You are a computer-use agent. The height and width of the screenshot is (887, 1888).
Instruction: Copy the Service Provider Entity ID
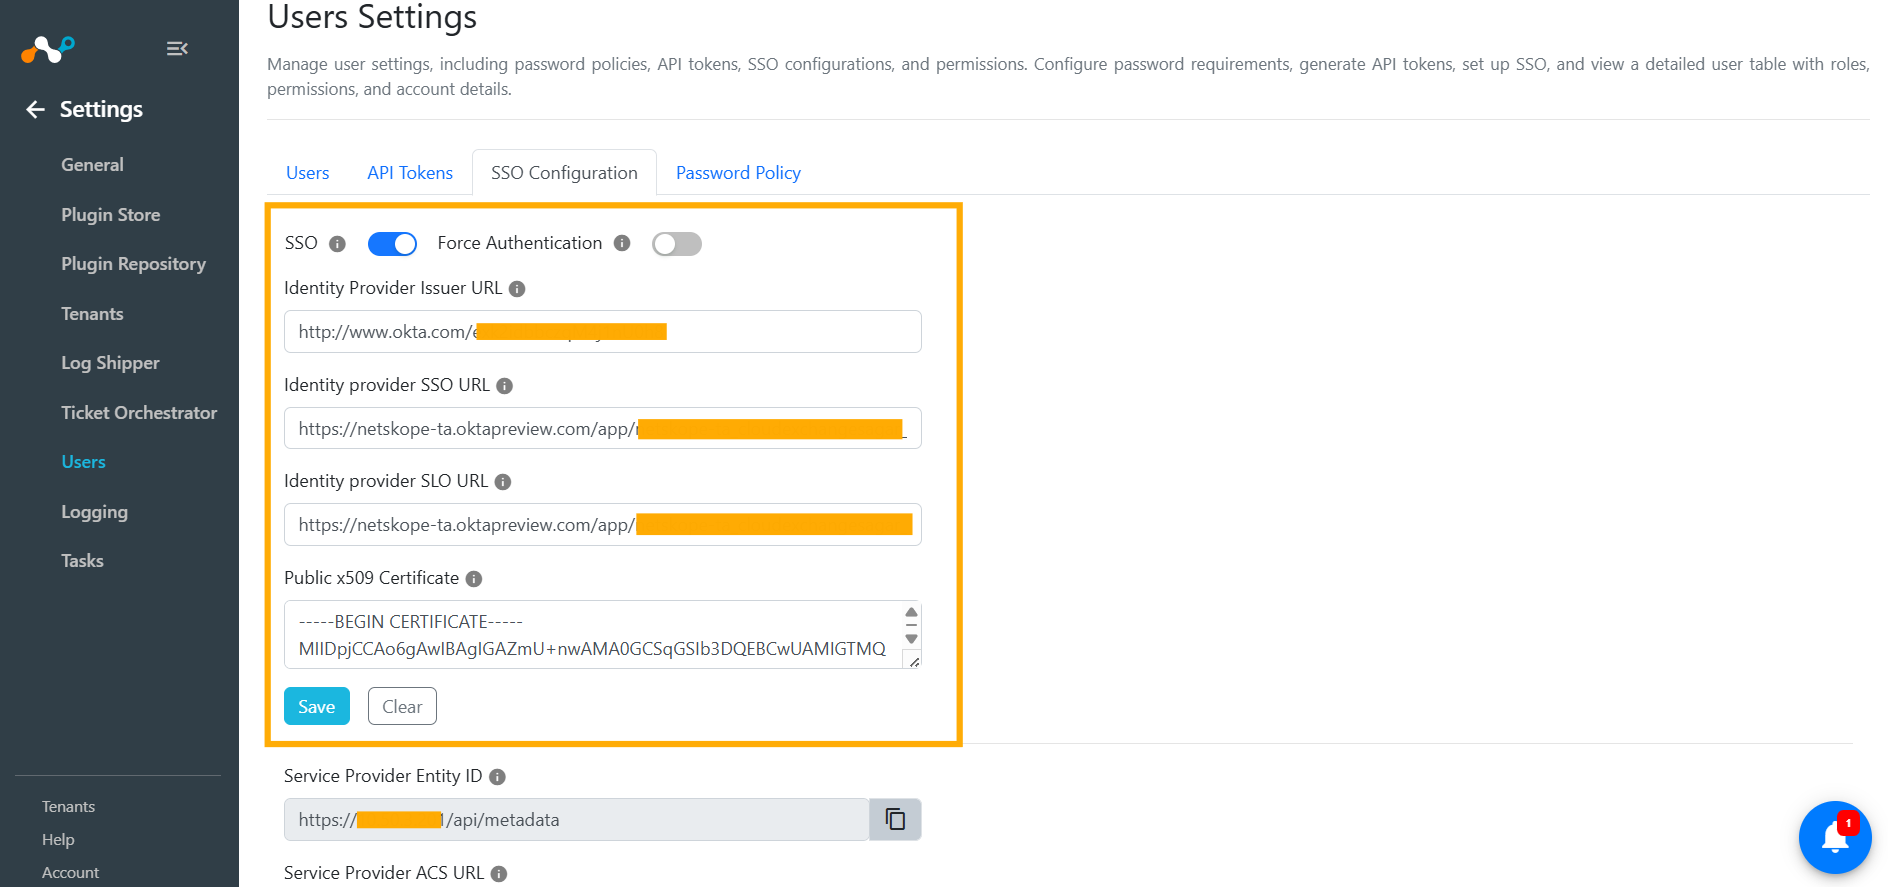(x=895, y=819)
